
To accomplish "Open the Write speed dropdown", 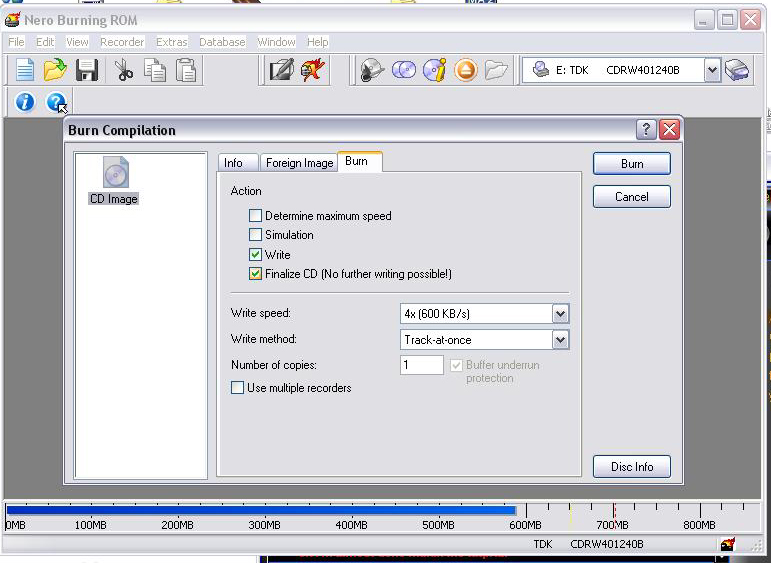I will tap(560, 313).
